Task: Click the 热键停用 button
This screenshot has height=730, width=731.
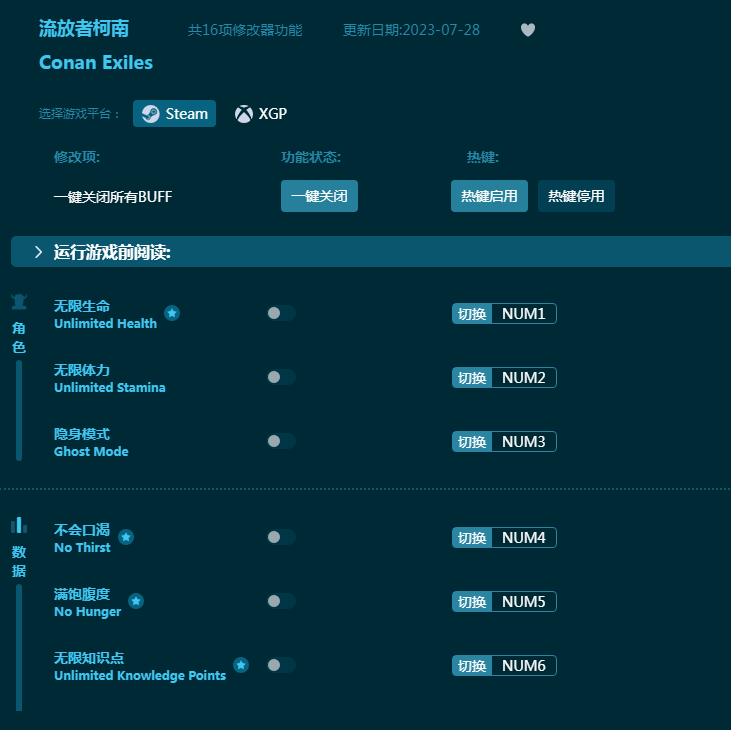Action: pos(576,196)
